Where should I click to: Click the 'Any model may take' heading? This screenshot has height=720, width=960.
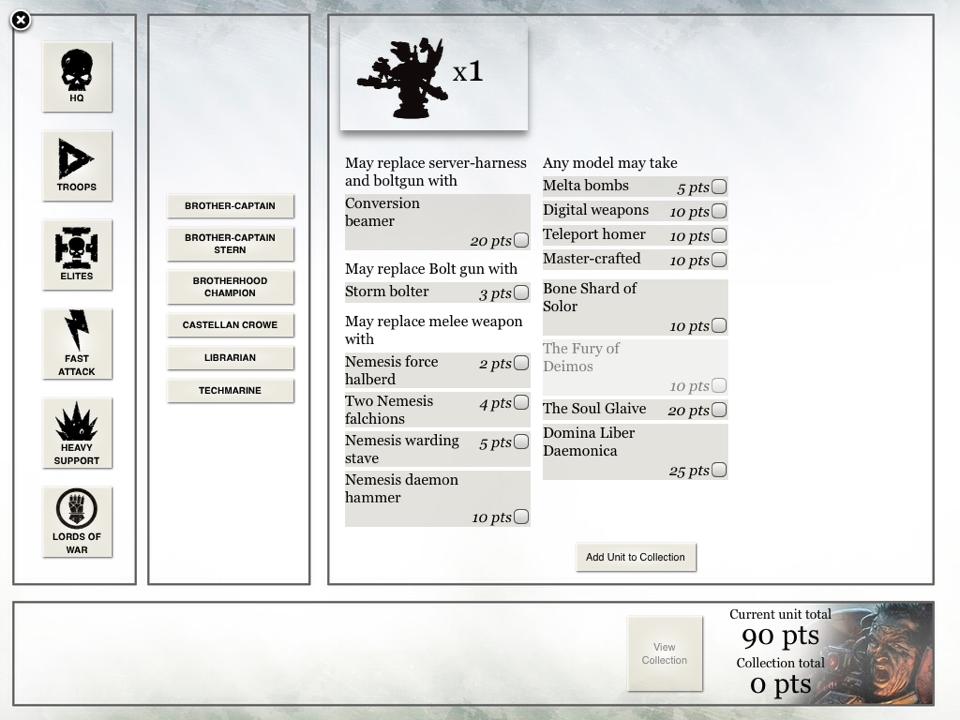pos(610,163)
